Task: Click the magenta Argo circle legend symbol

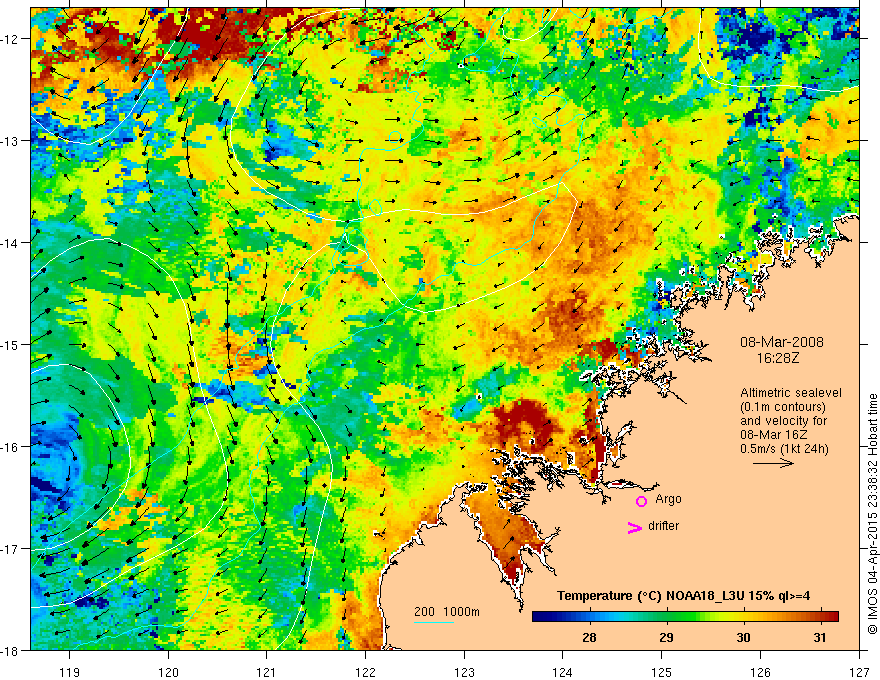Action: [x=641, y=501]
